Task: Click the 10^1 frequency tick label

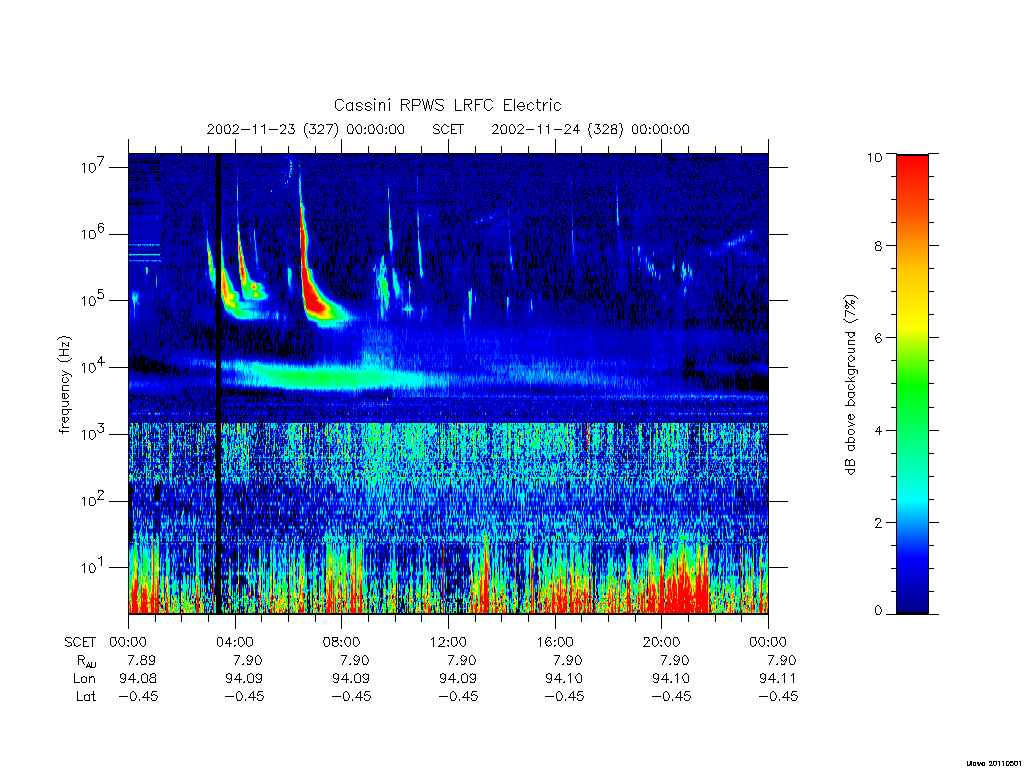Action: (93, 567)
